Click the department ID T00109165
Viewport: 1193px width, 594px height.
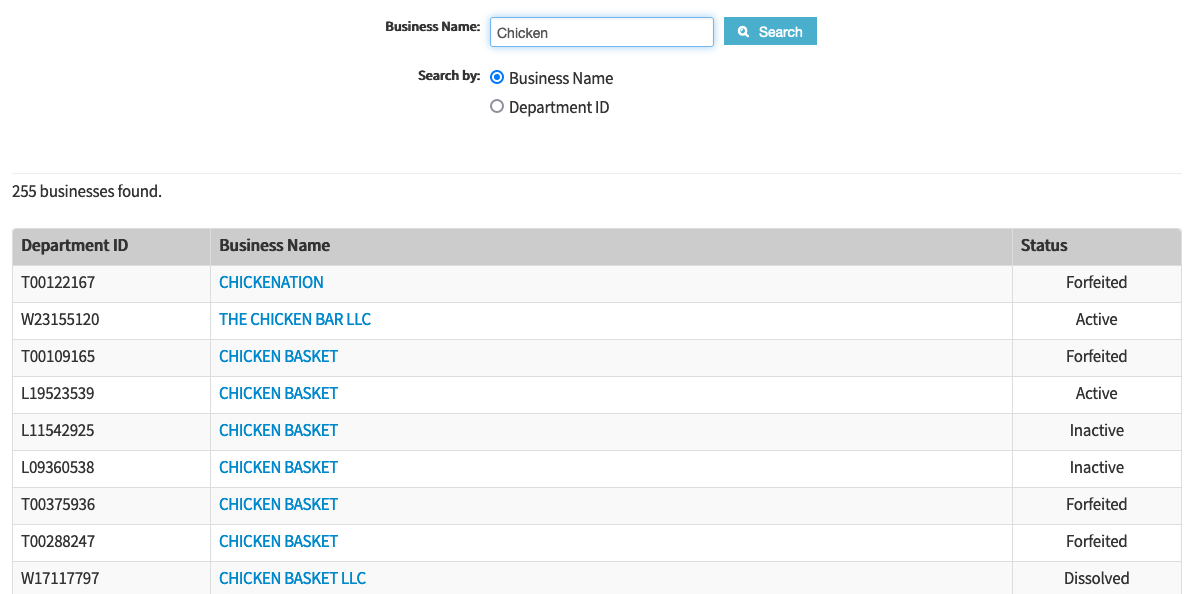coord(58,356)
